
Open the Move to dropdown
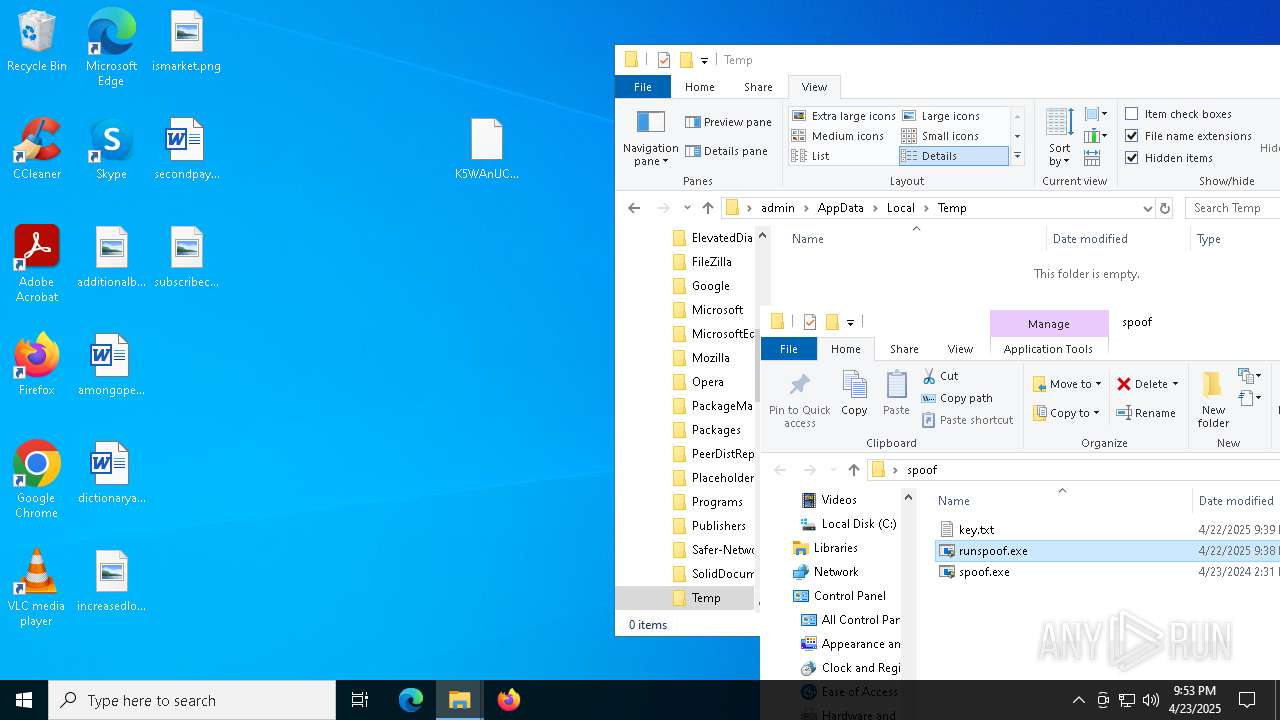click(x=1067, y=384)
